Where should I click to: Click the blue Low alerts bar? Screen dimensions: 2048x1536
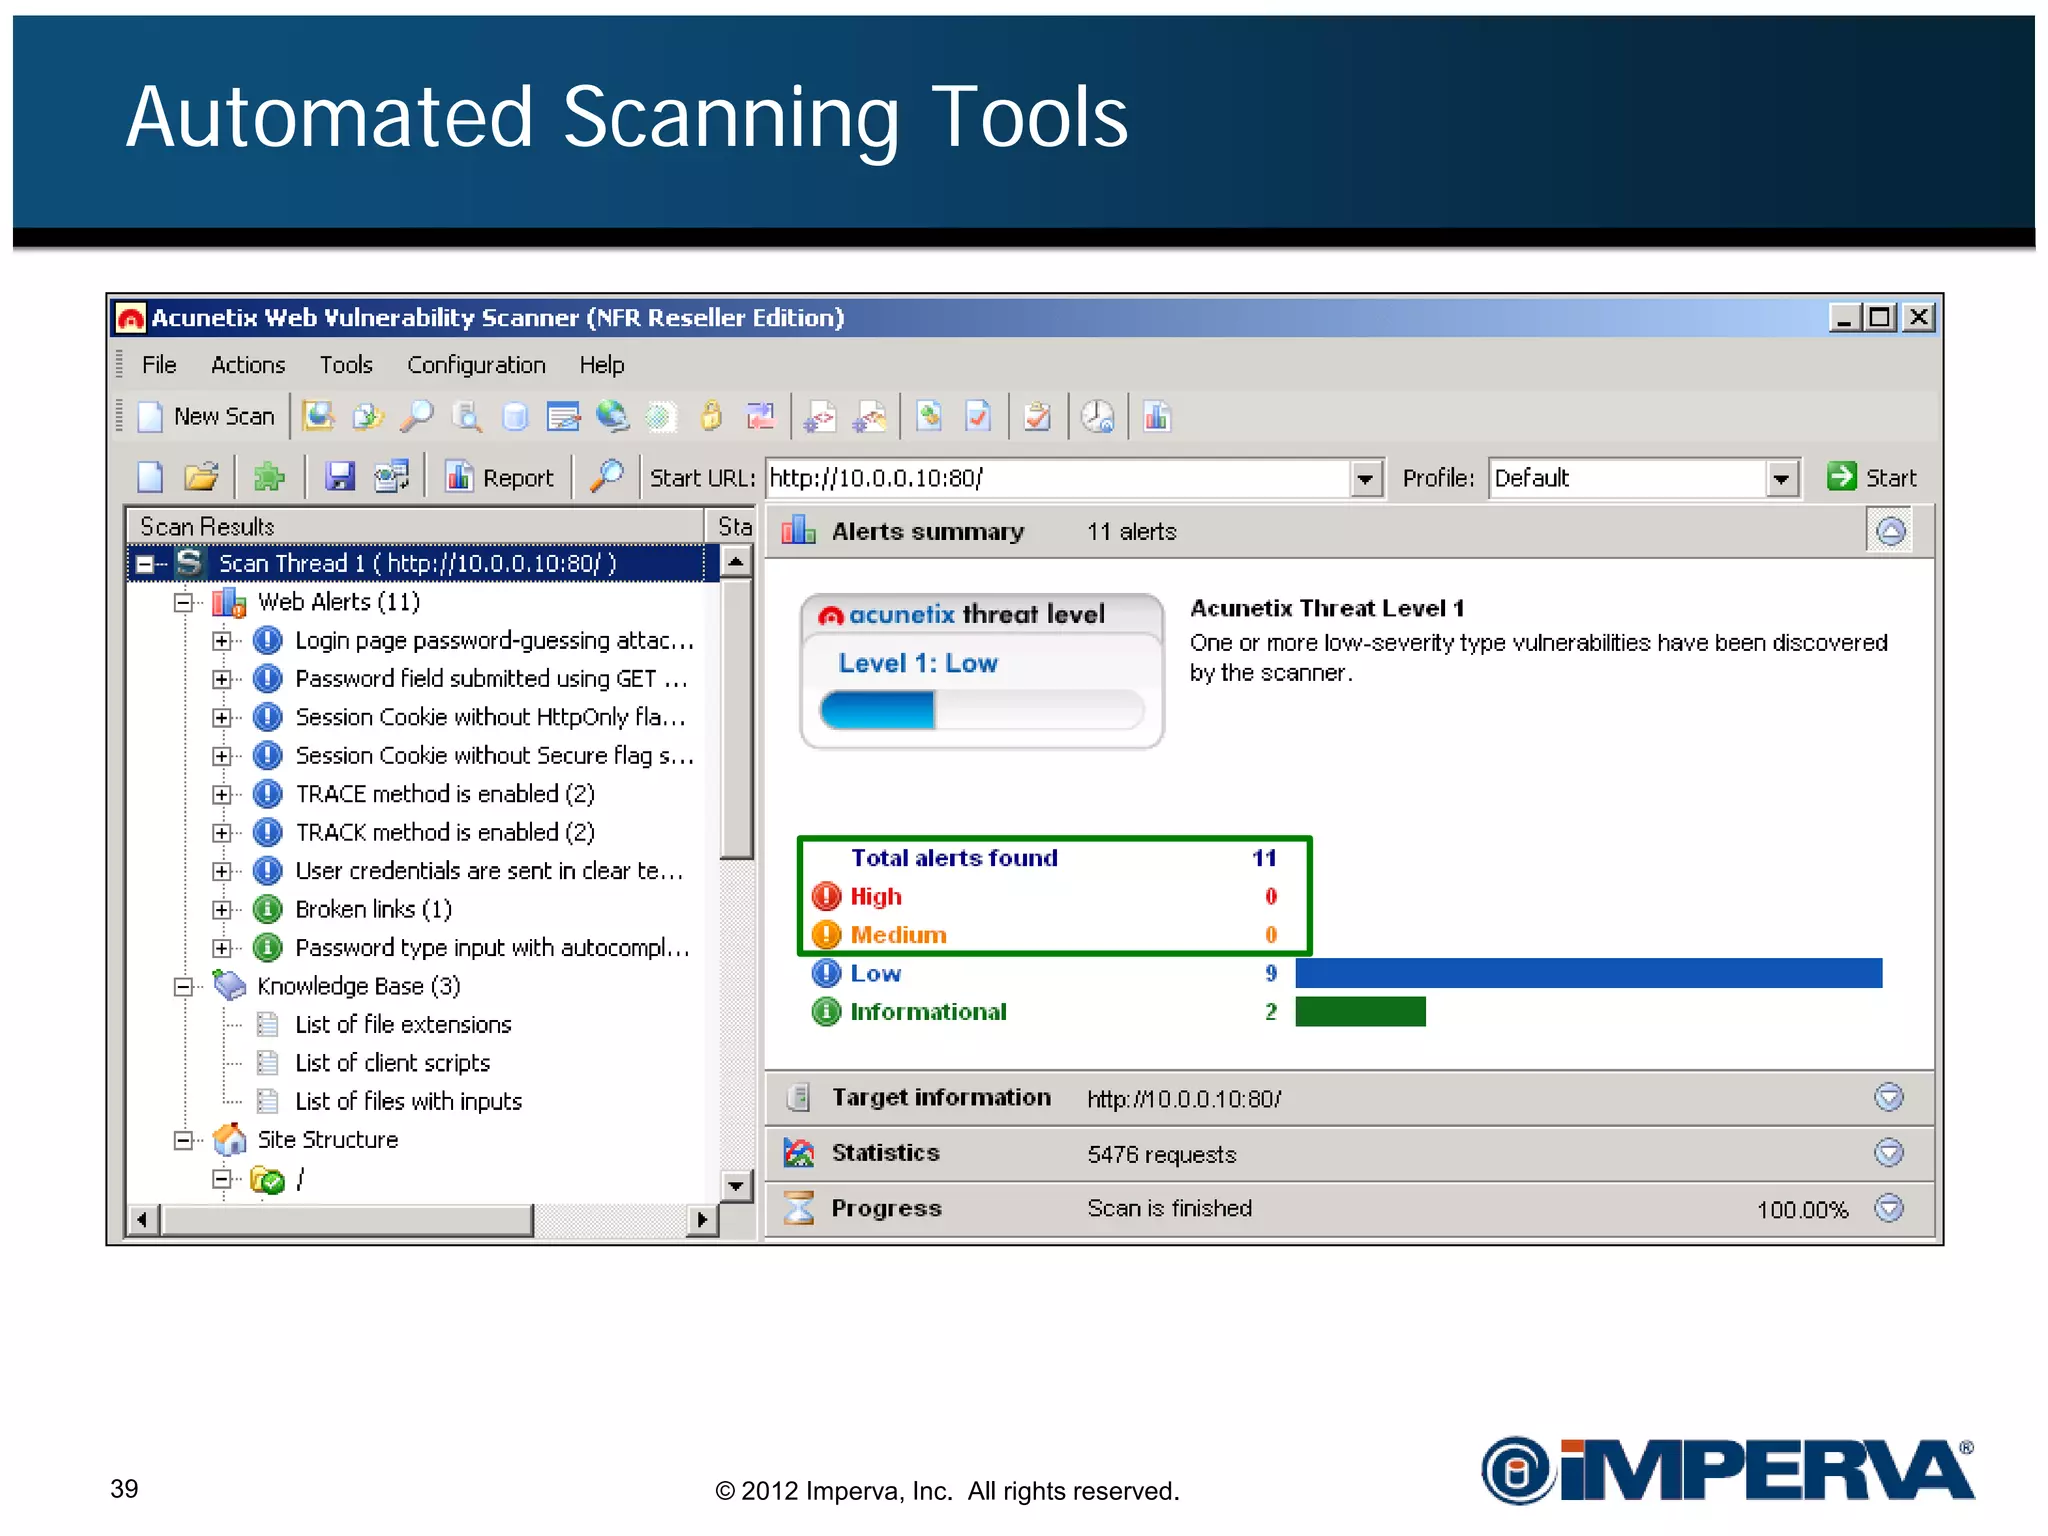pos(1588,973)
